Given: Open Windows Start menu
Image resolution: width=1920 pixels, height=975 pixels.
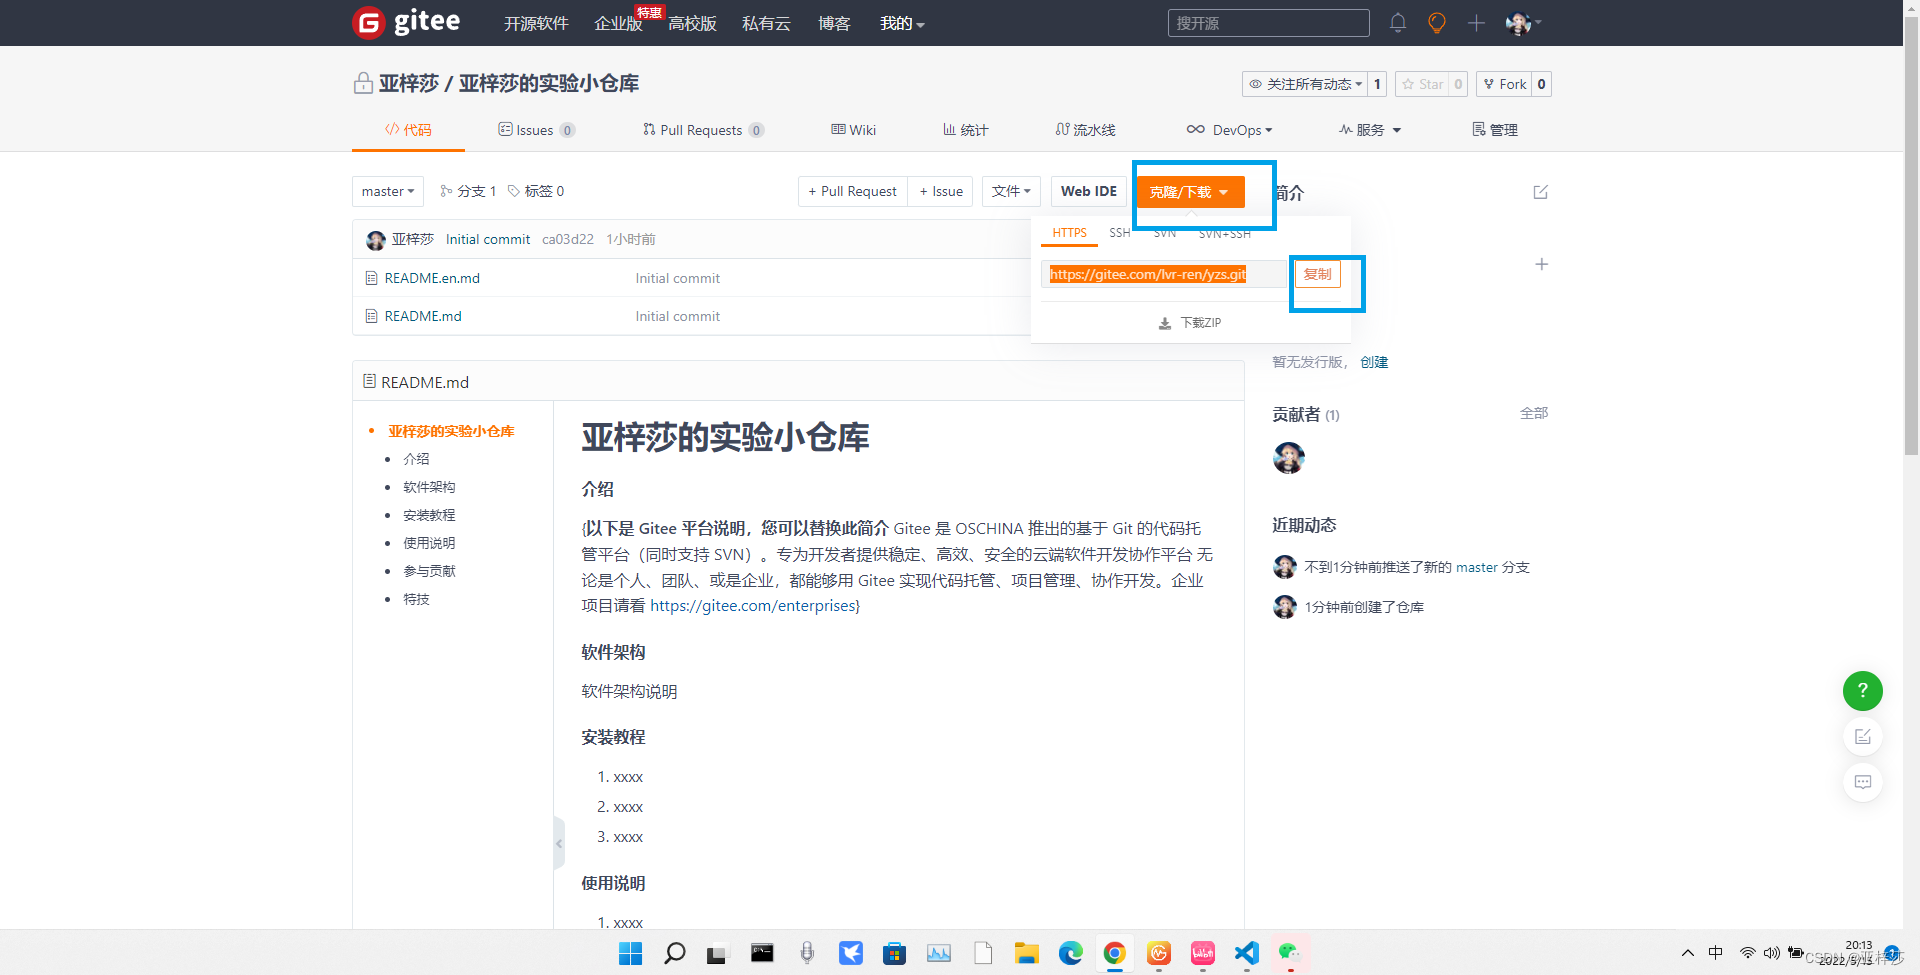Looking at the screenshot, I should (630, 953).
